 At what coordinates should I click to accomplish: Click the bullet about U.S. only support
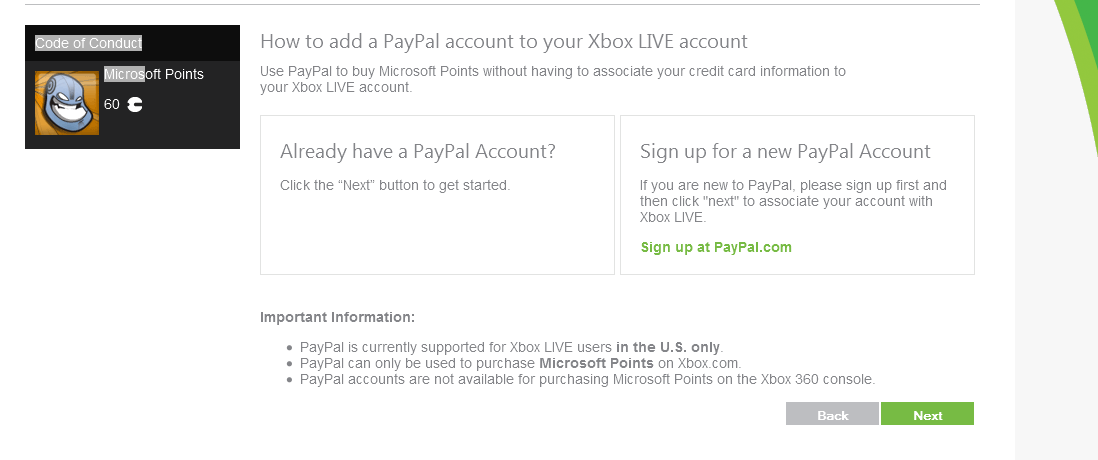pyautogui.click(x=510, y=347)
